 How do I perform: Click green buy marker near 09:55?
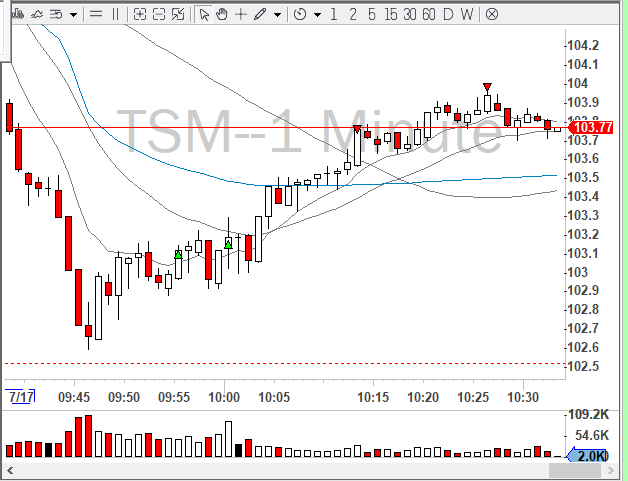point(178,254)
